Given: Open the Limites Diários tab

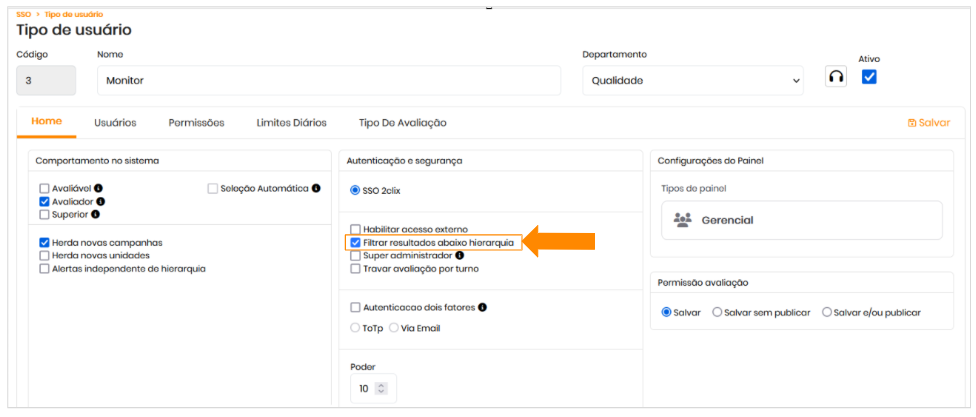Looking at the screenshot, I should [291, 123].
